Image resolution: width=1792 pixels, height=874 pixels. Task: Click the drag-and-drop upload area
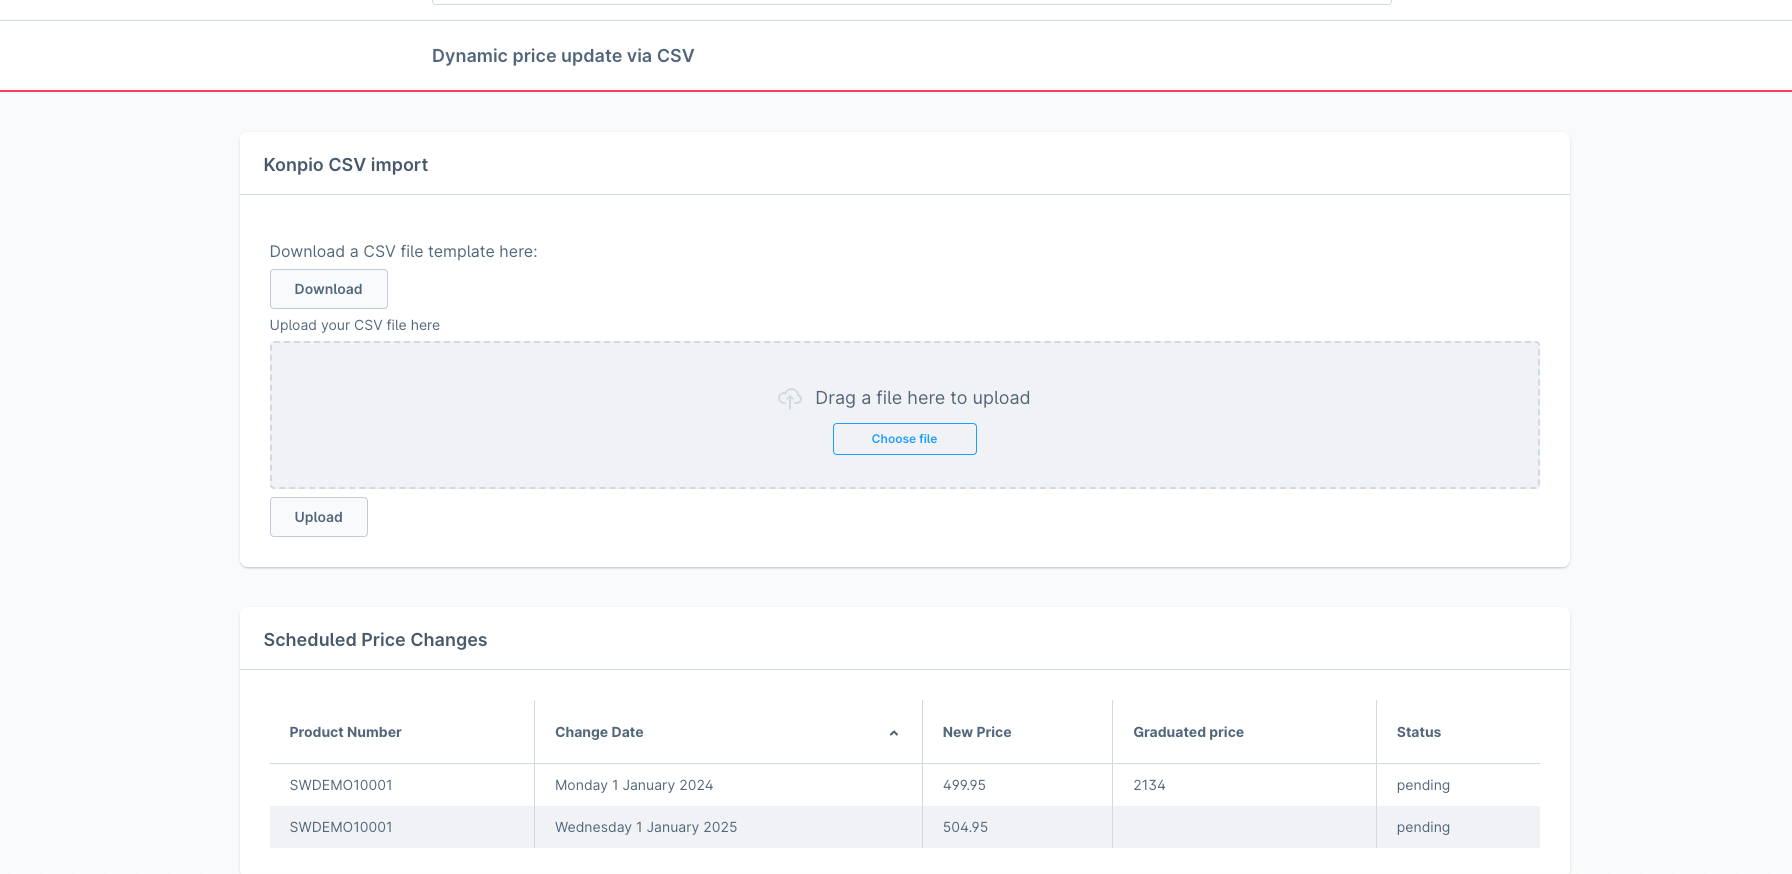[904, 415]
